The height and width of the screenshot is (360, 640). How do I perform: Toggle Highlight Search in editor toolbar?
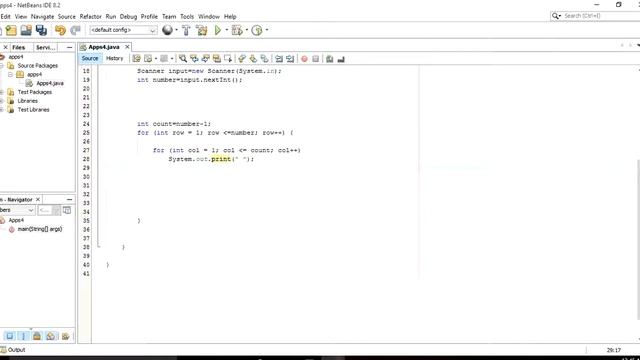click(217, 59)
